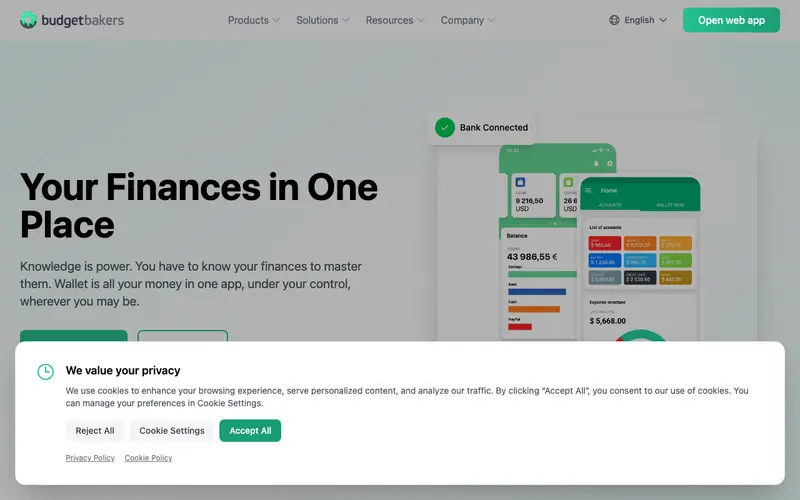800x500 pixels.
Task: Open the Privacy Policy link
Action: [x=90, y=458]
